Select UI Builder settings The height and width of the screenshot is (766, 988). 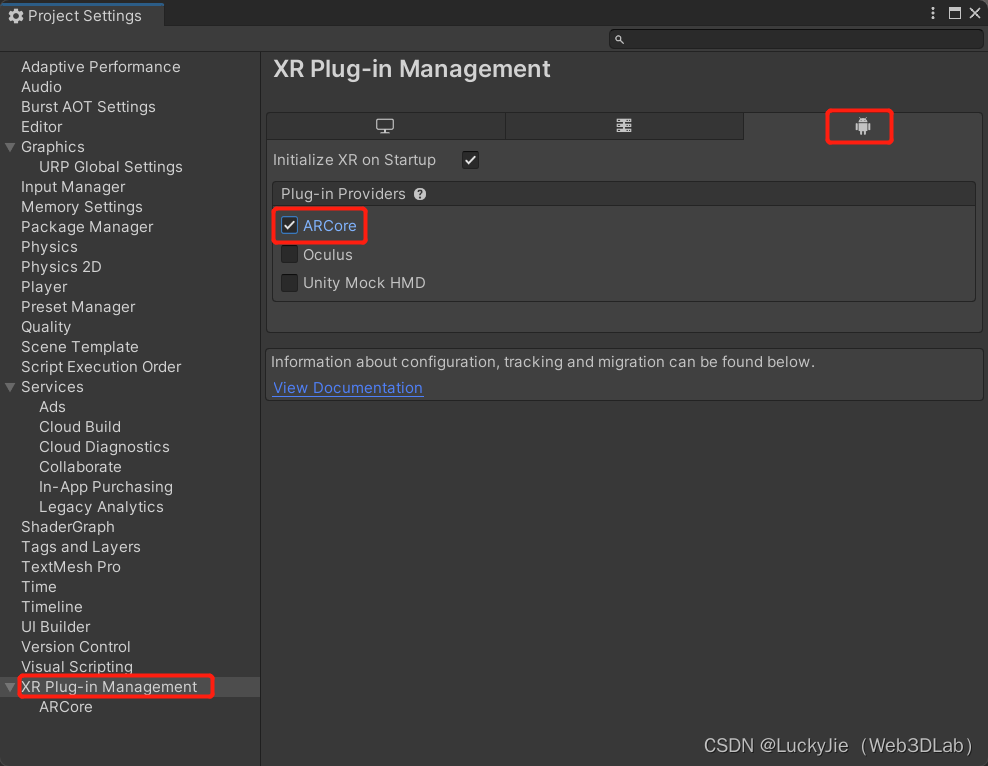55,627
